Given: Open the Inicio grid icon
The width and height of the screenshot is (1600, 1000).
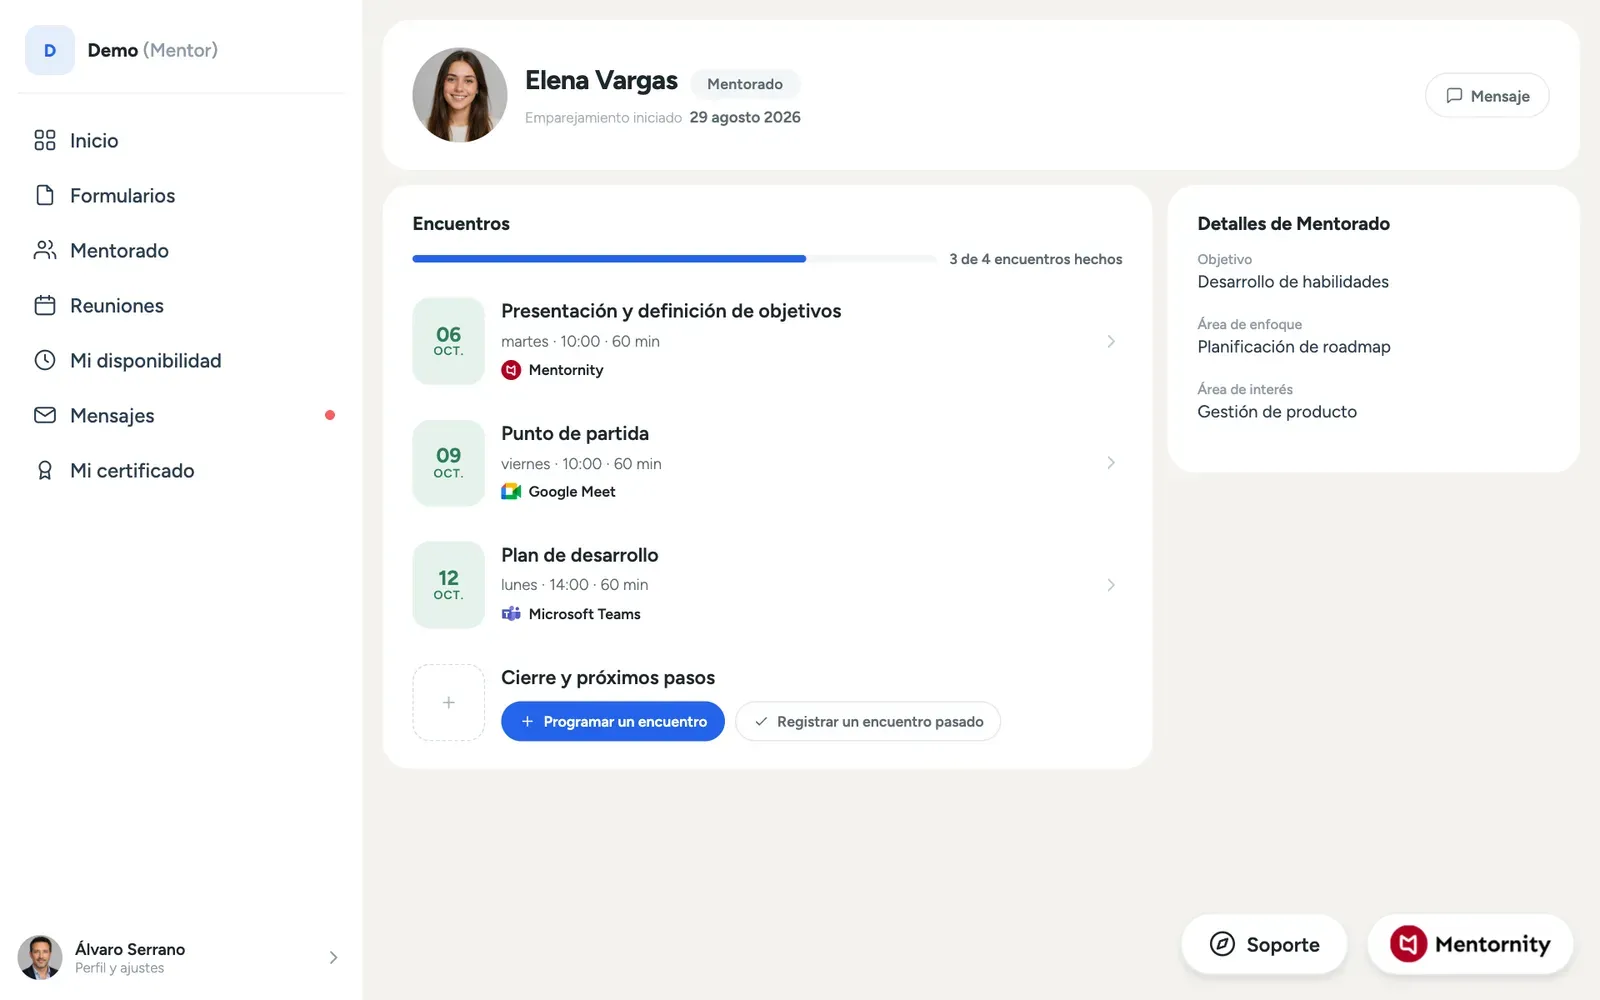Looking at the screenshot, I should 45,140.
